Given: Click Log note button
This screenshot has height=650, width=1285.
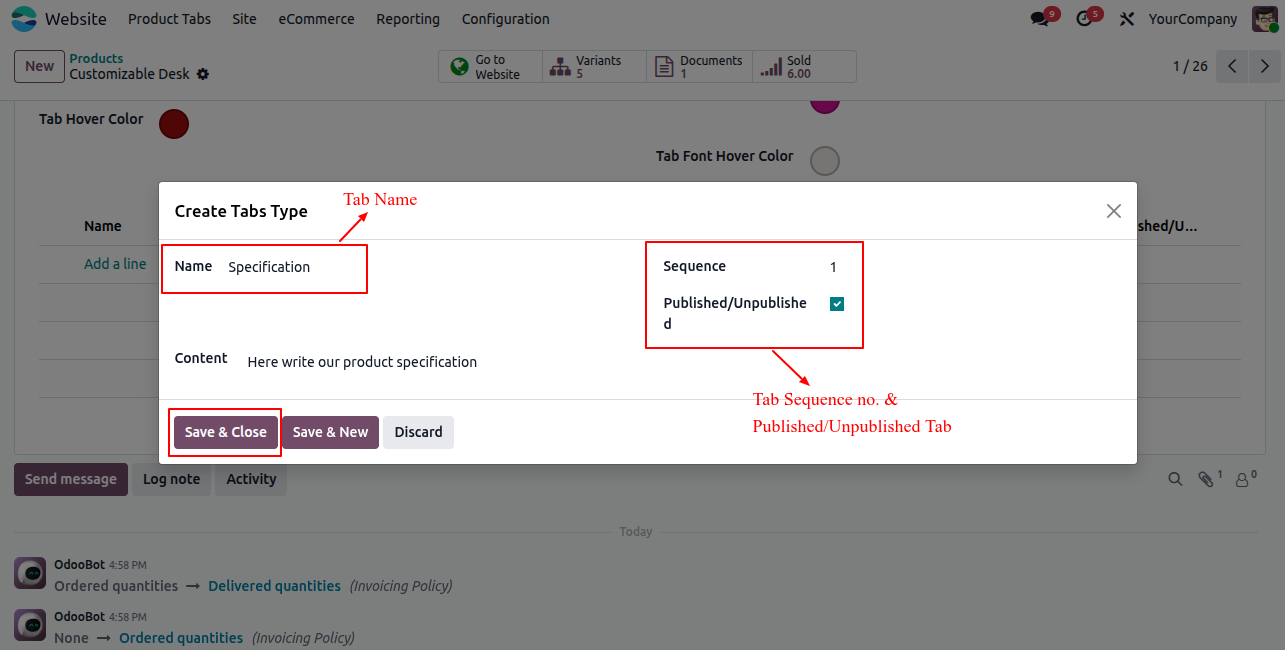Looking at the screenshot, I should [171, 479].
